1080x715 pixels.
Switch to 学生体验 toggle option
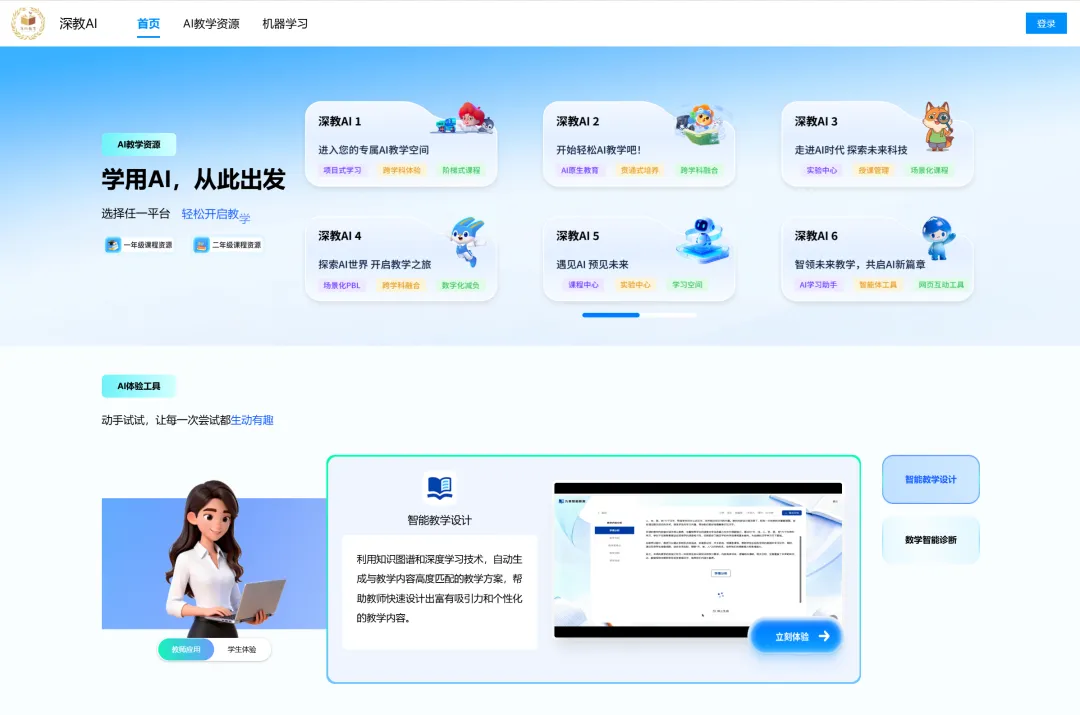tap(242, 649)
